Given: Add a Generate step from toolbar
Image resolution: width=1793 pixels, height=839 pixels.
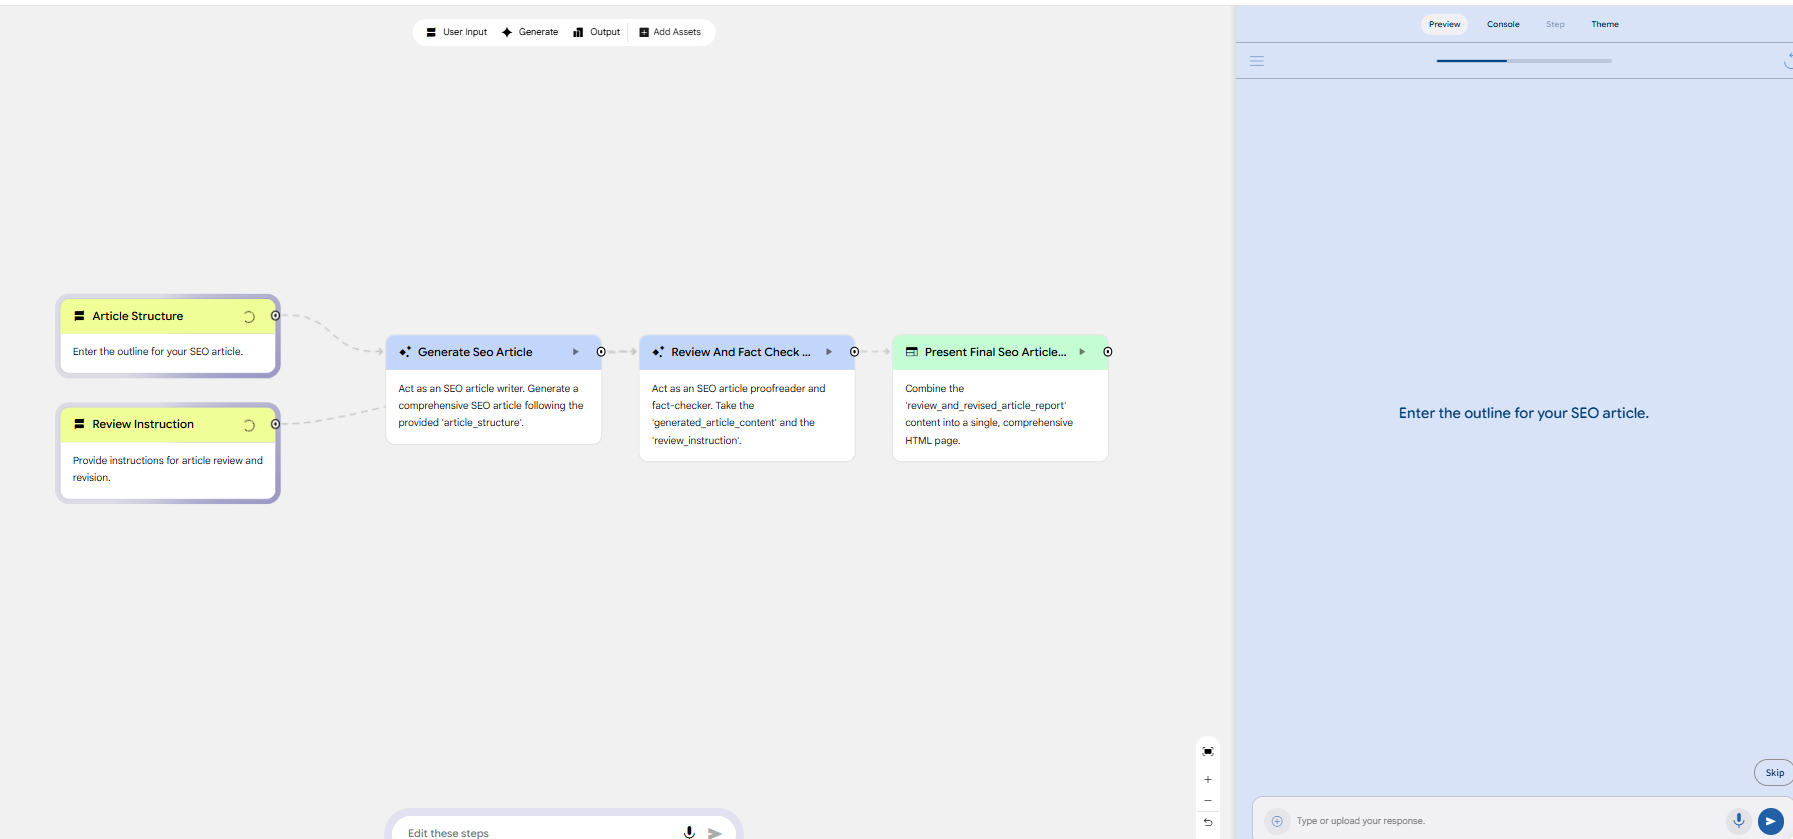Looking at the screenshot, I should pyautogui.click(x=530, y=32).
